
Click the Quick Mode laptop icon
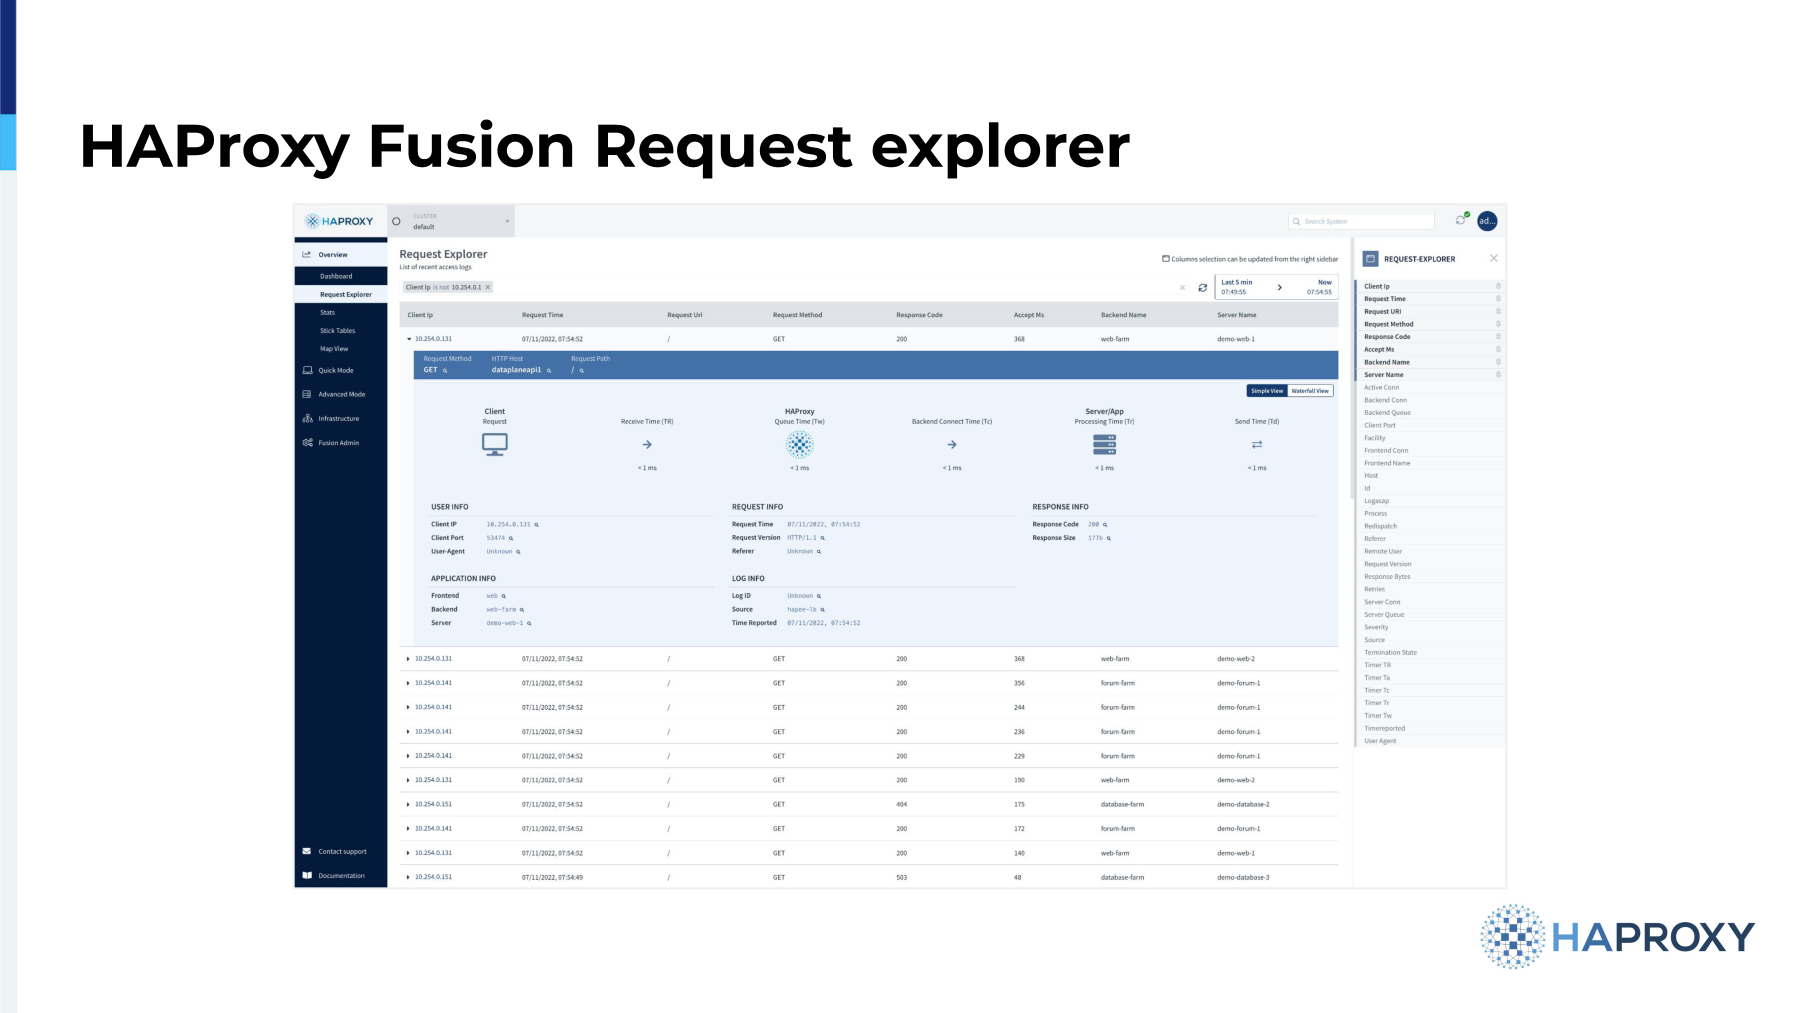pos(307,370)
